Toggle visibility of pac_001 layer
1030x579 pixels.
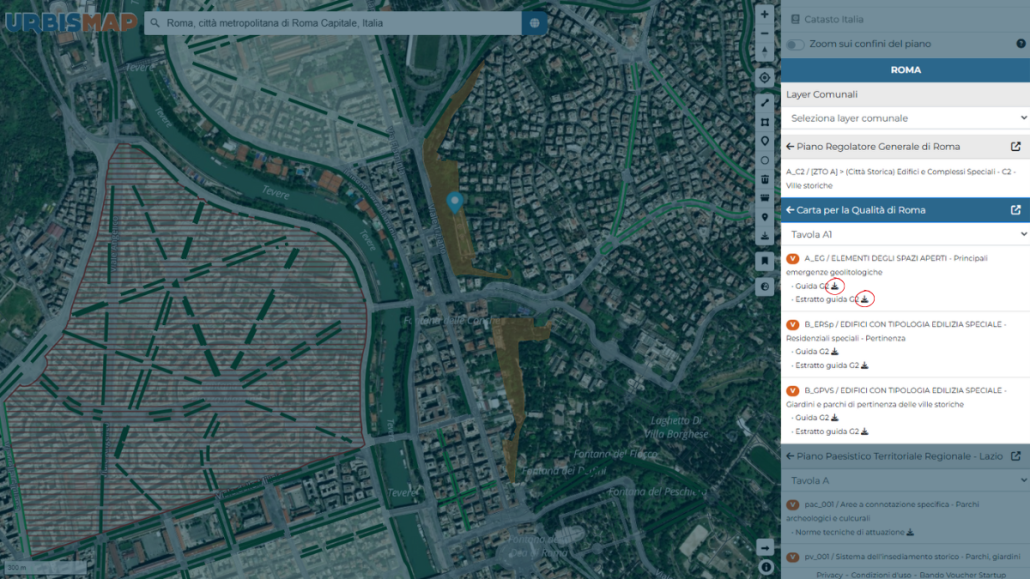coord(793,505)
